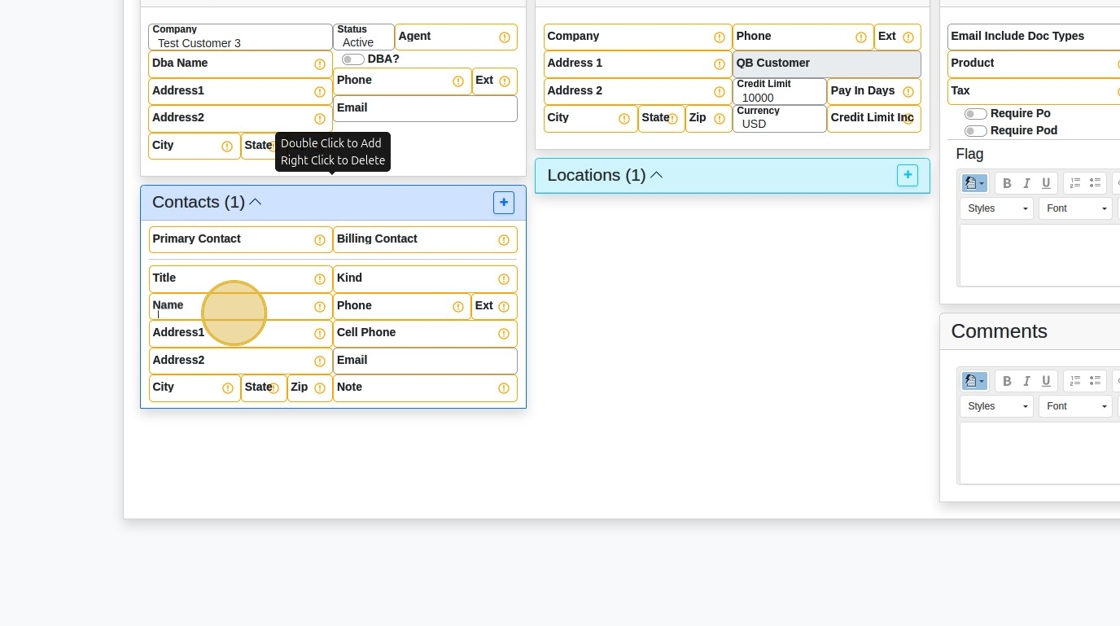This screenshot has height=626, width=1120.
Task: Click the Status field showing Active
Action: 363,37
